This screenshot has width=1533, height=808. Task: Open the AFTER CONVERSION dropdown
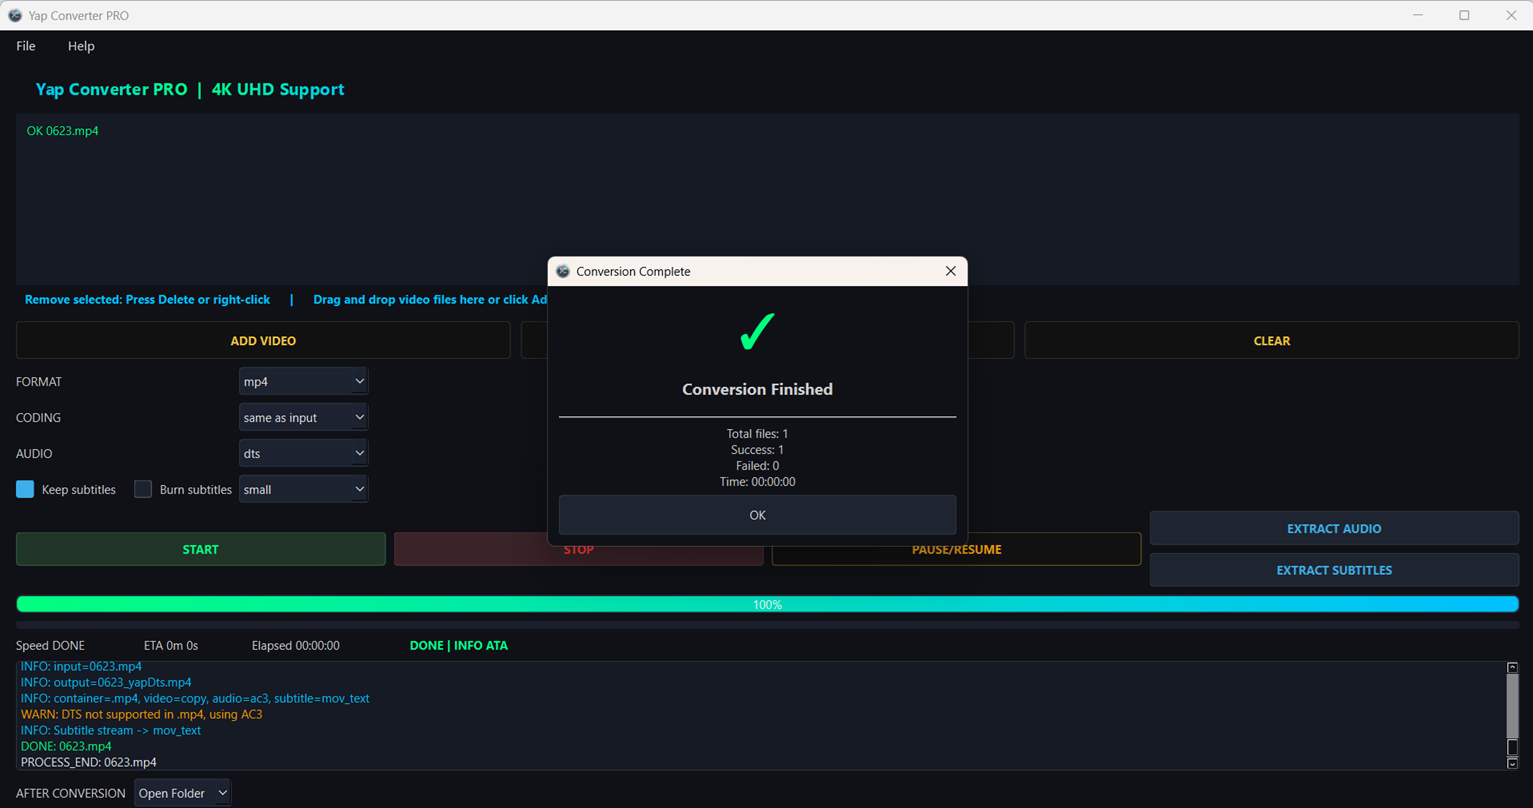click(182, 793)
